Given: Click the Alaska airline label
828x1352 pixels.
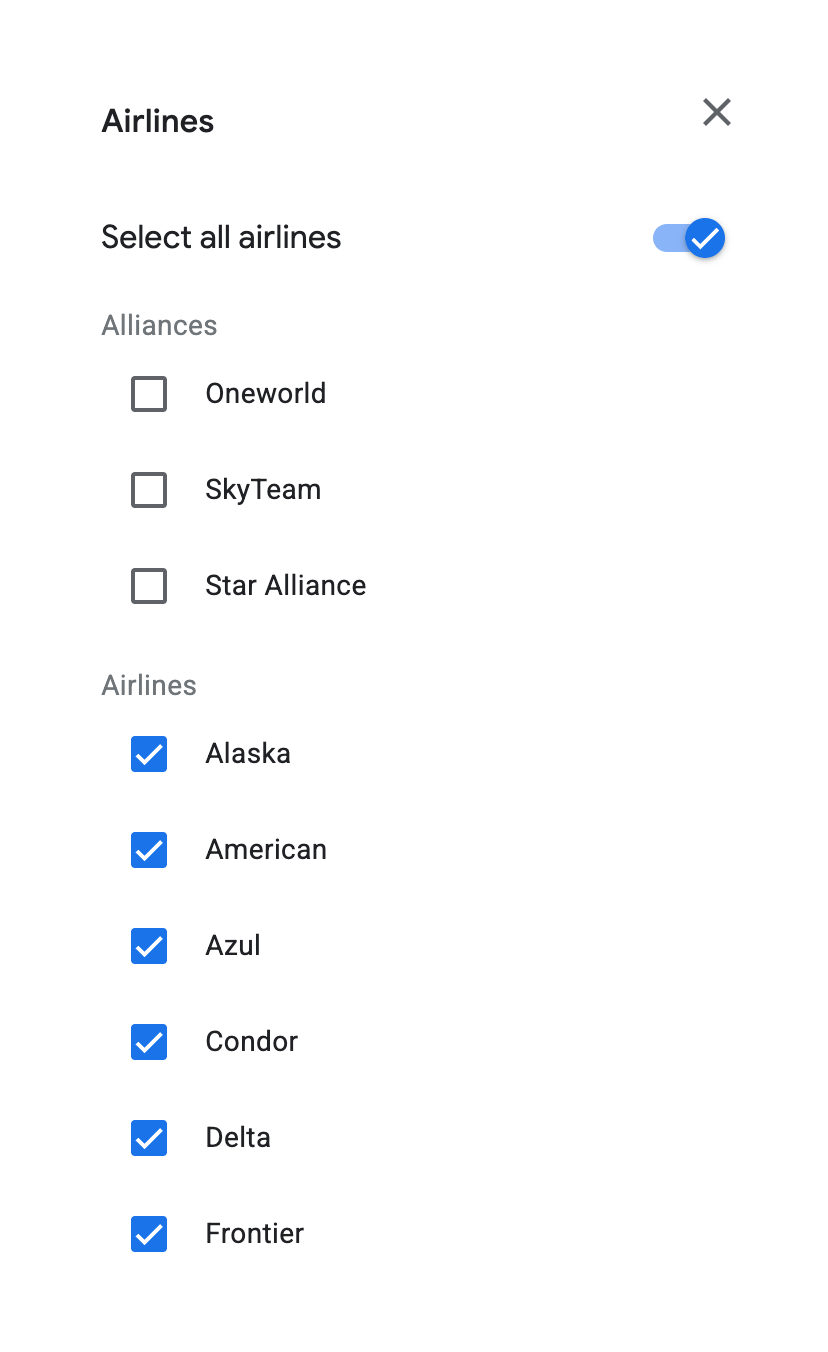Looking at the screenshot, I should tap(248, 753).
